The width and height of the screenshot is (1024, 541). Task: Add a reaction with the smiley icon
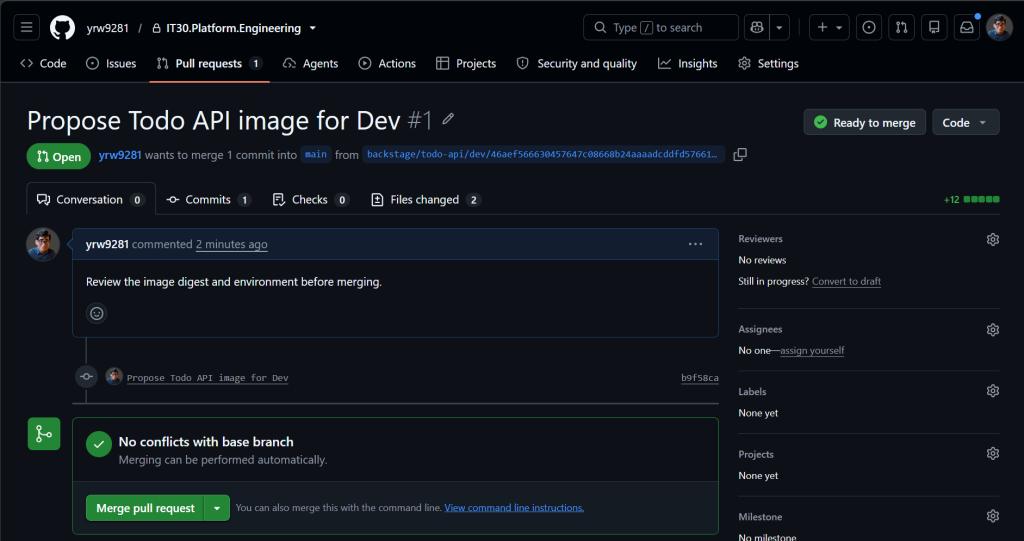(97, 314)
